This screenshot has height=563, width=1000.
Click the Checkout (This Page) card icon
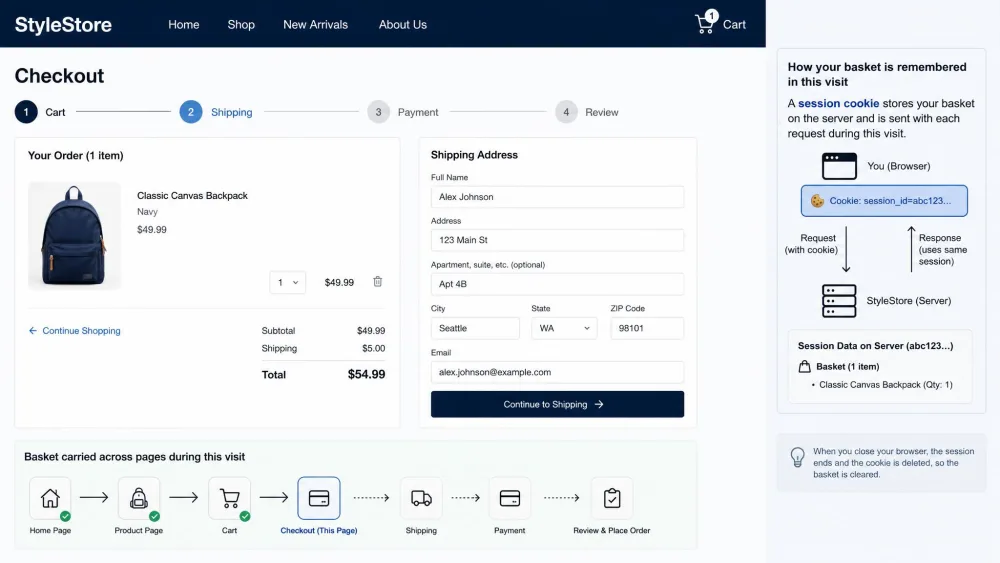click(x=319, y=498)
